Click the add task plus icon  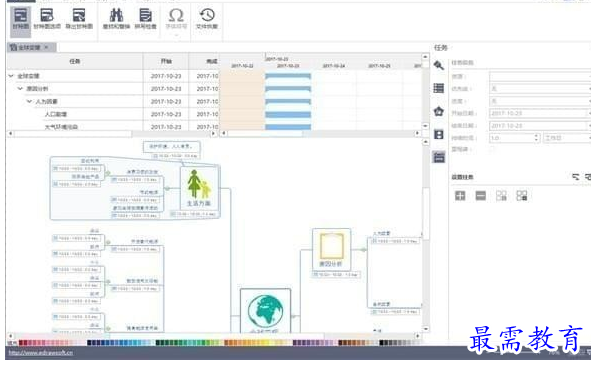460,196
